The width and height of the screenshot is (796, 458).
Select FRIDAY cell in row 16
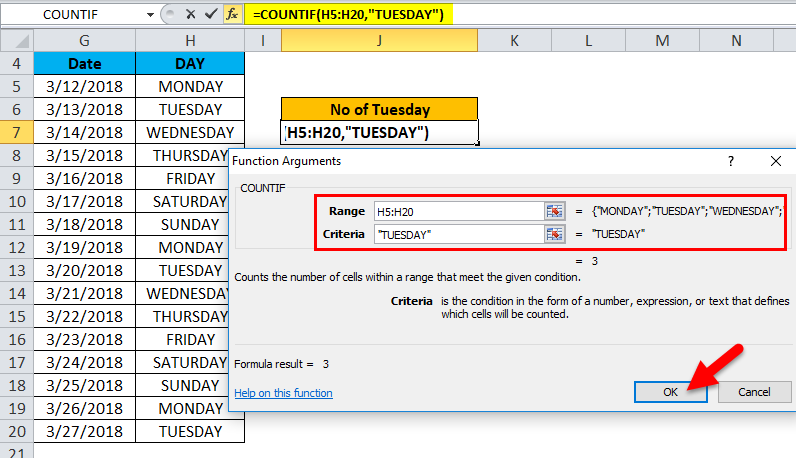tap(183, 340)
